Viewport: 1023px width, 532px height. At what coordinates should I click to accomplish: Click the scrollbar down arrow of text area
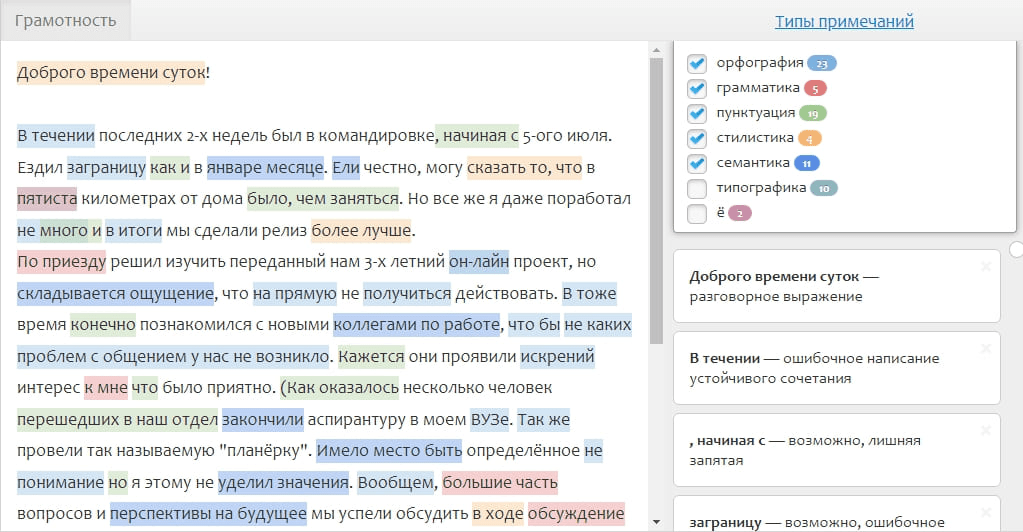656,522
